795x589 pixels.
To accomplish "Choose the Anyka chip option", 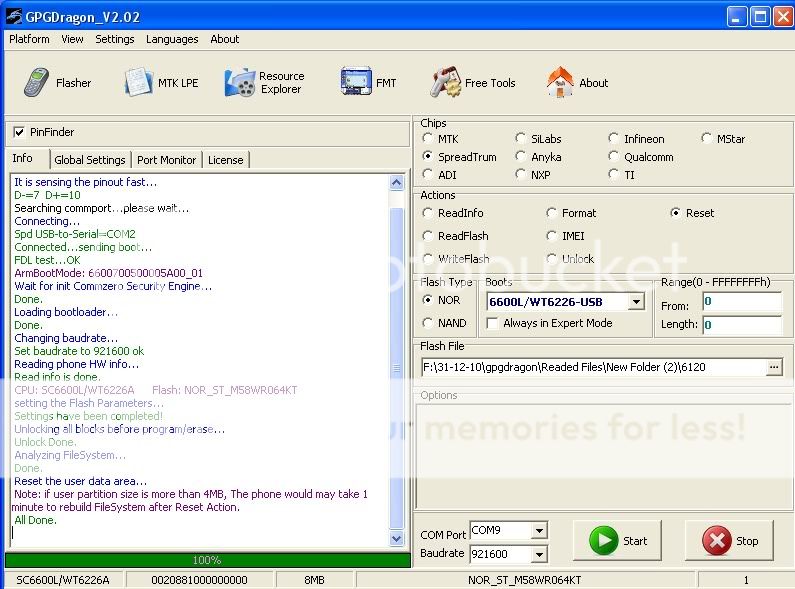I will point(520,157).
